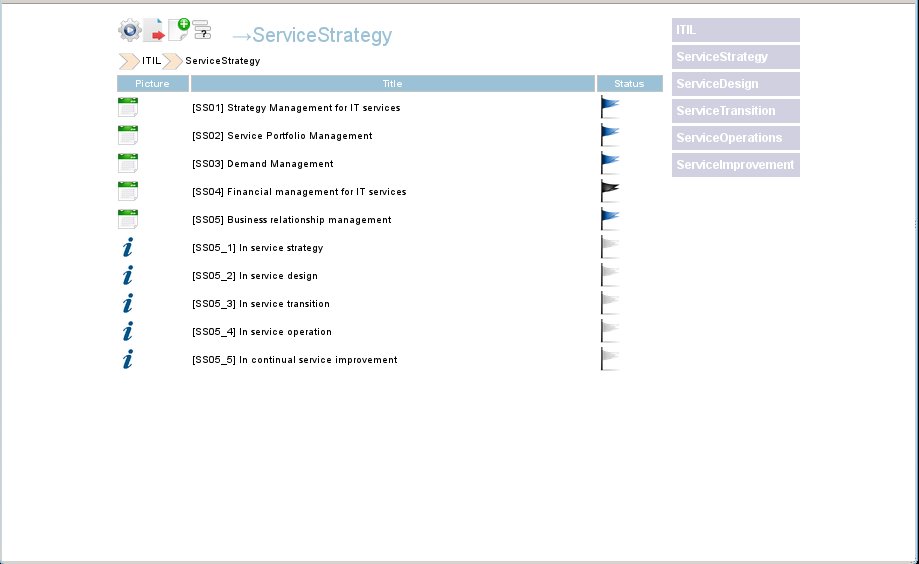Open the SS05 Business relationship calendar icon
The width and height of the screenshot is (919, 564).
(128, 220)
